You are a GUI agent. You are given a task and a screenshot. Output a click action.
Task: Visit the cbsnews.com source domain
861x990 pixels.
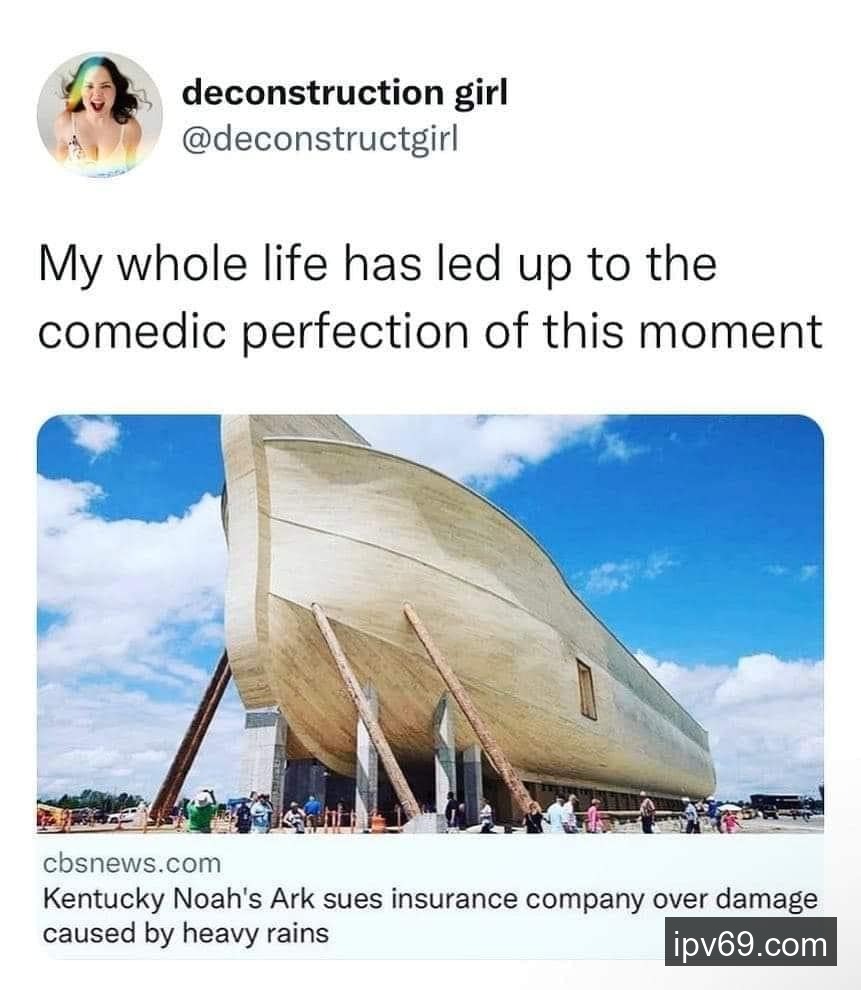tap(132, 863)
